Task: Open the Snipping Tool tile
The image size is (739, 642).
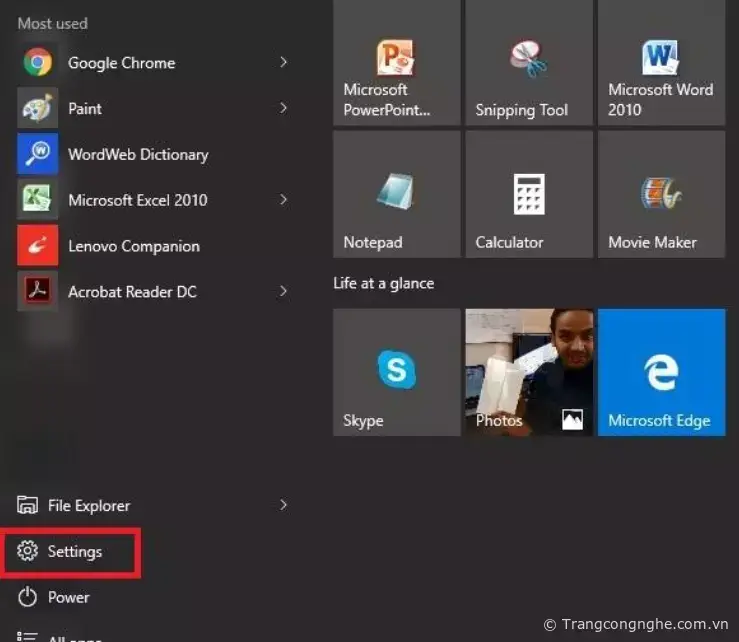Action: [528, 62]
